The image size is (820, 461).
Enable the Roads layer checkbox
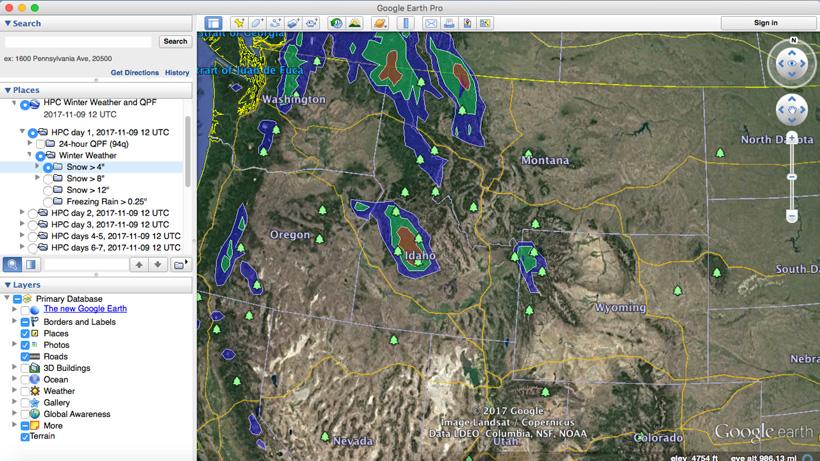click(x=26, y=356)
